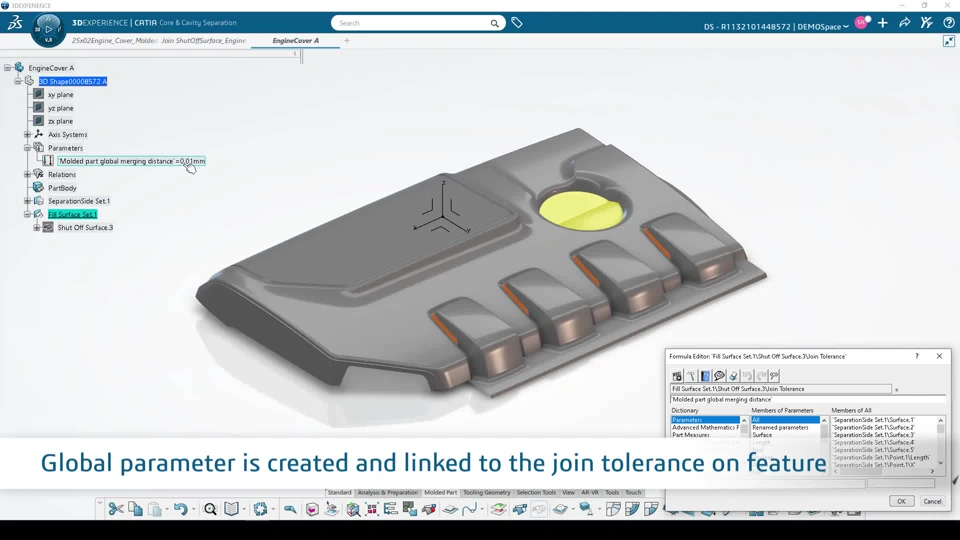Select the zx plane tree item
Image resolution: width=960 pixels, height=540 pixels.
coord(61,121)
